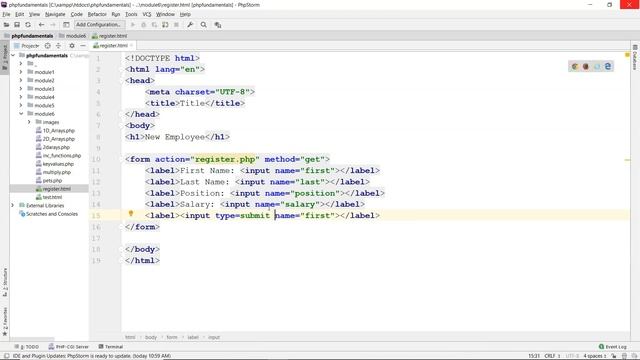Click the locate target icon in Project panel
Image resolution: width=640 pixels, height=360 pixels.
point(48,46)
